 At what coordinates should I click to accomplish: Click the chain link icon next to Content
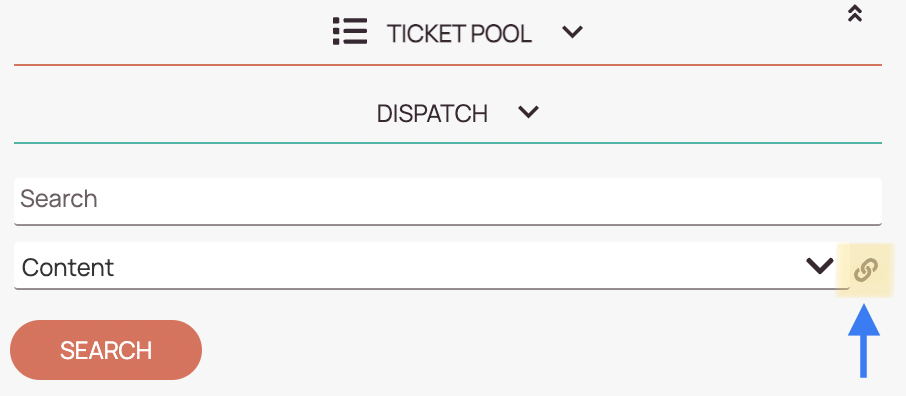click(x=866, y=270)
